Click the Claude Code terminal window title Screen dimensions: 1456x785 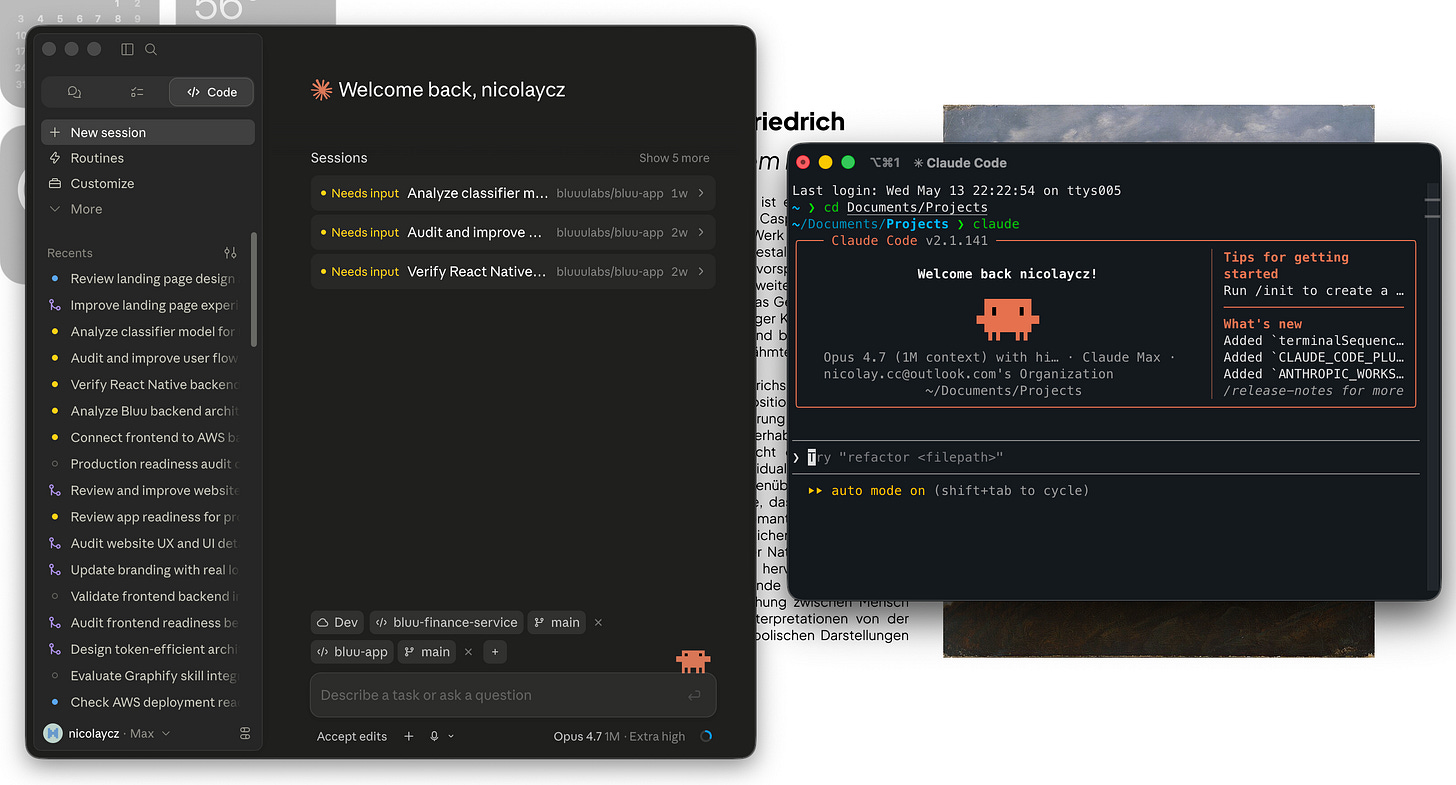point(959,162)
